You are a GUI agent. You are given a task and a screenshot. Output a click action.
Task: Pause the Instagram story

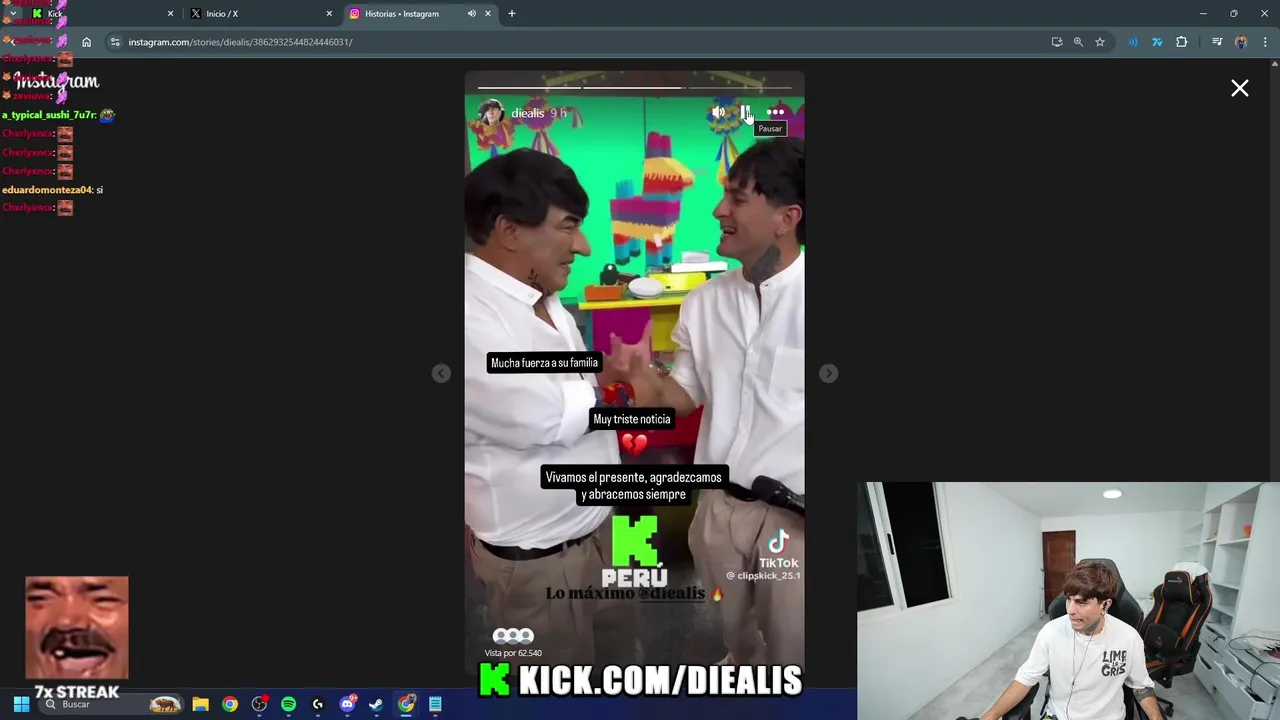[745, 112]
